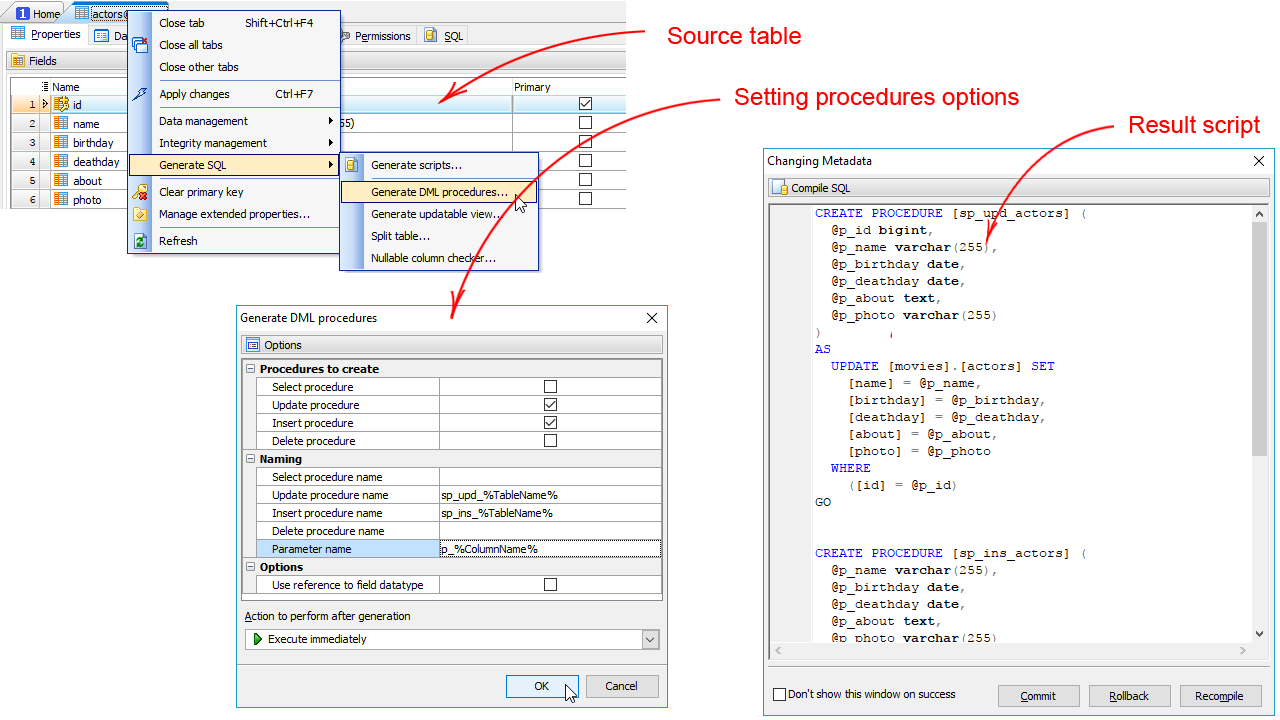The height and width of the screenshot is (720, 1280).
Task: Click the Apply changes icon in menu
Action: (140, 94)
